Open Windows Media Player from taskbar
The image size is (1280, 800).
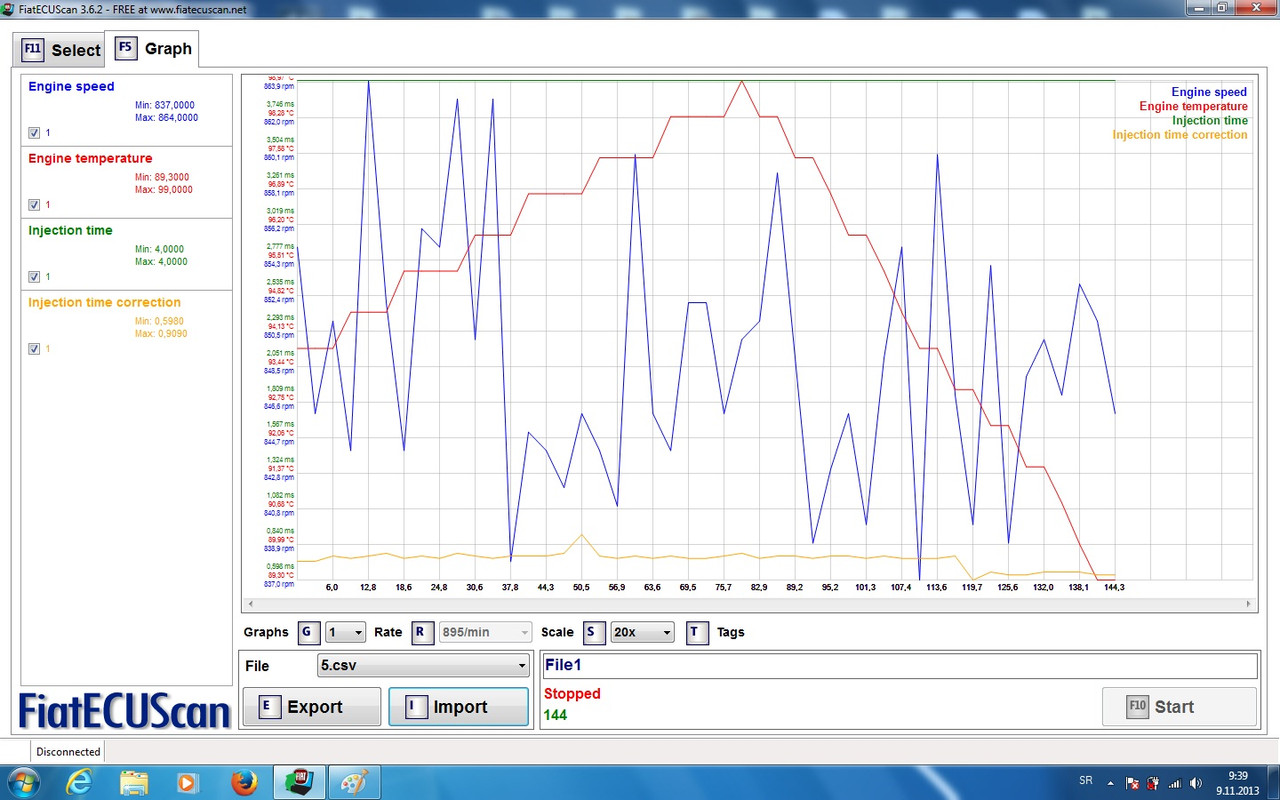coord(188,781)
